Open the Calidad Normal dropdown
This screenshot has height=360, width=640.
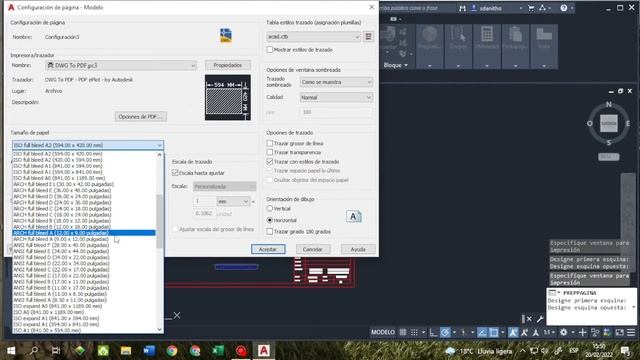point(336,98)
